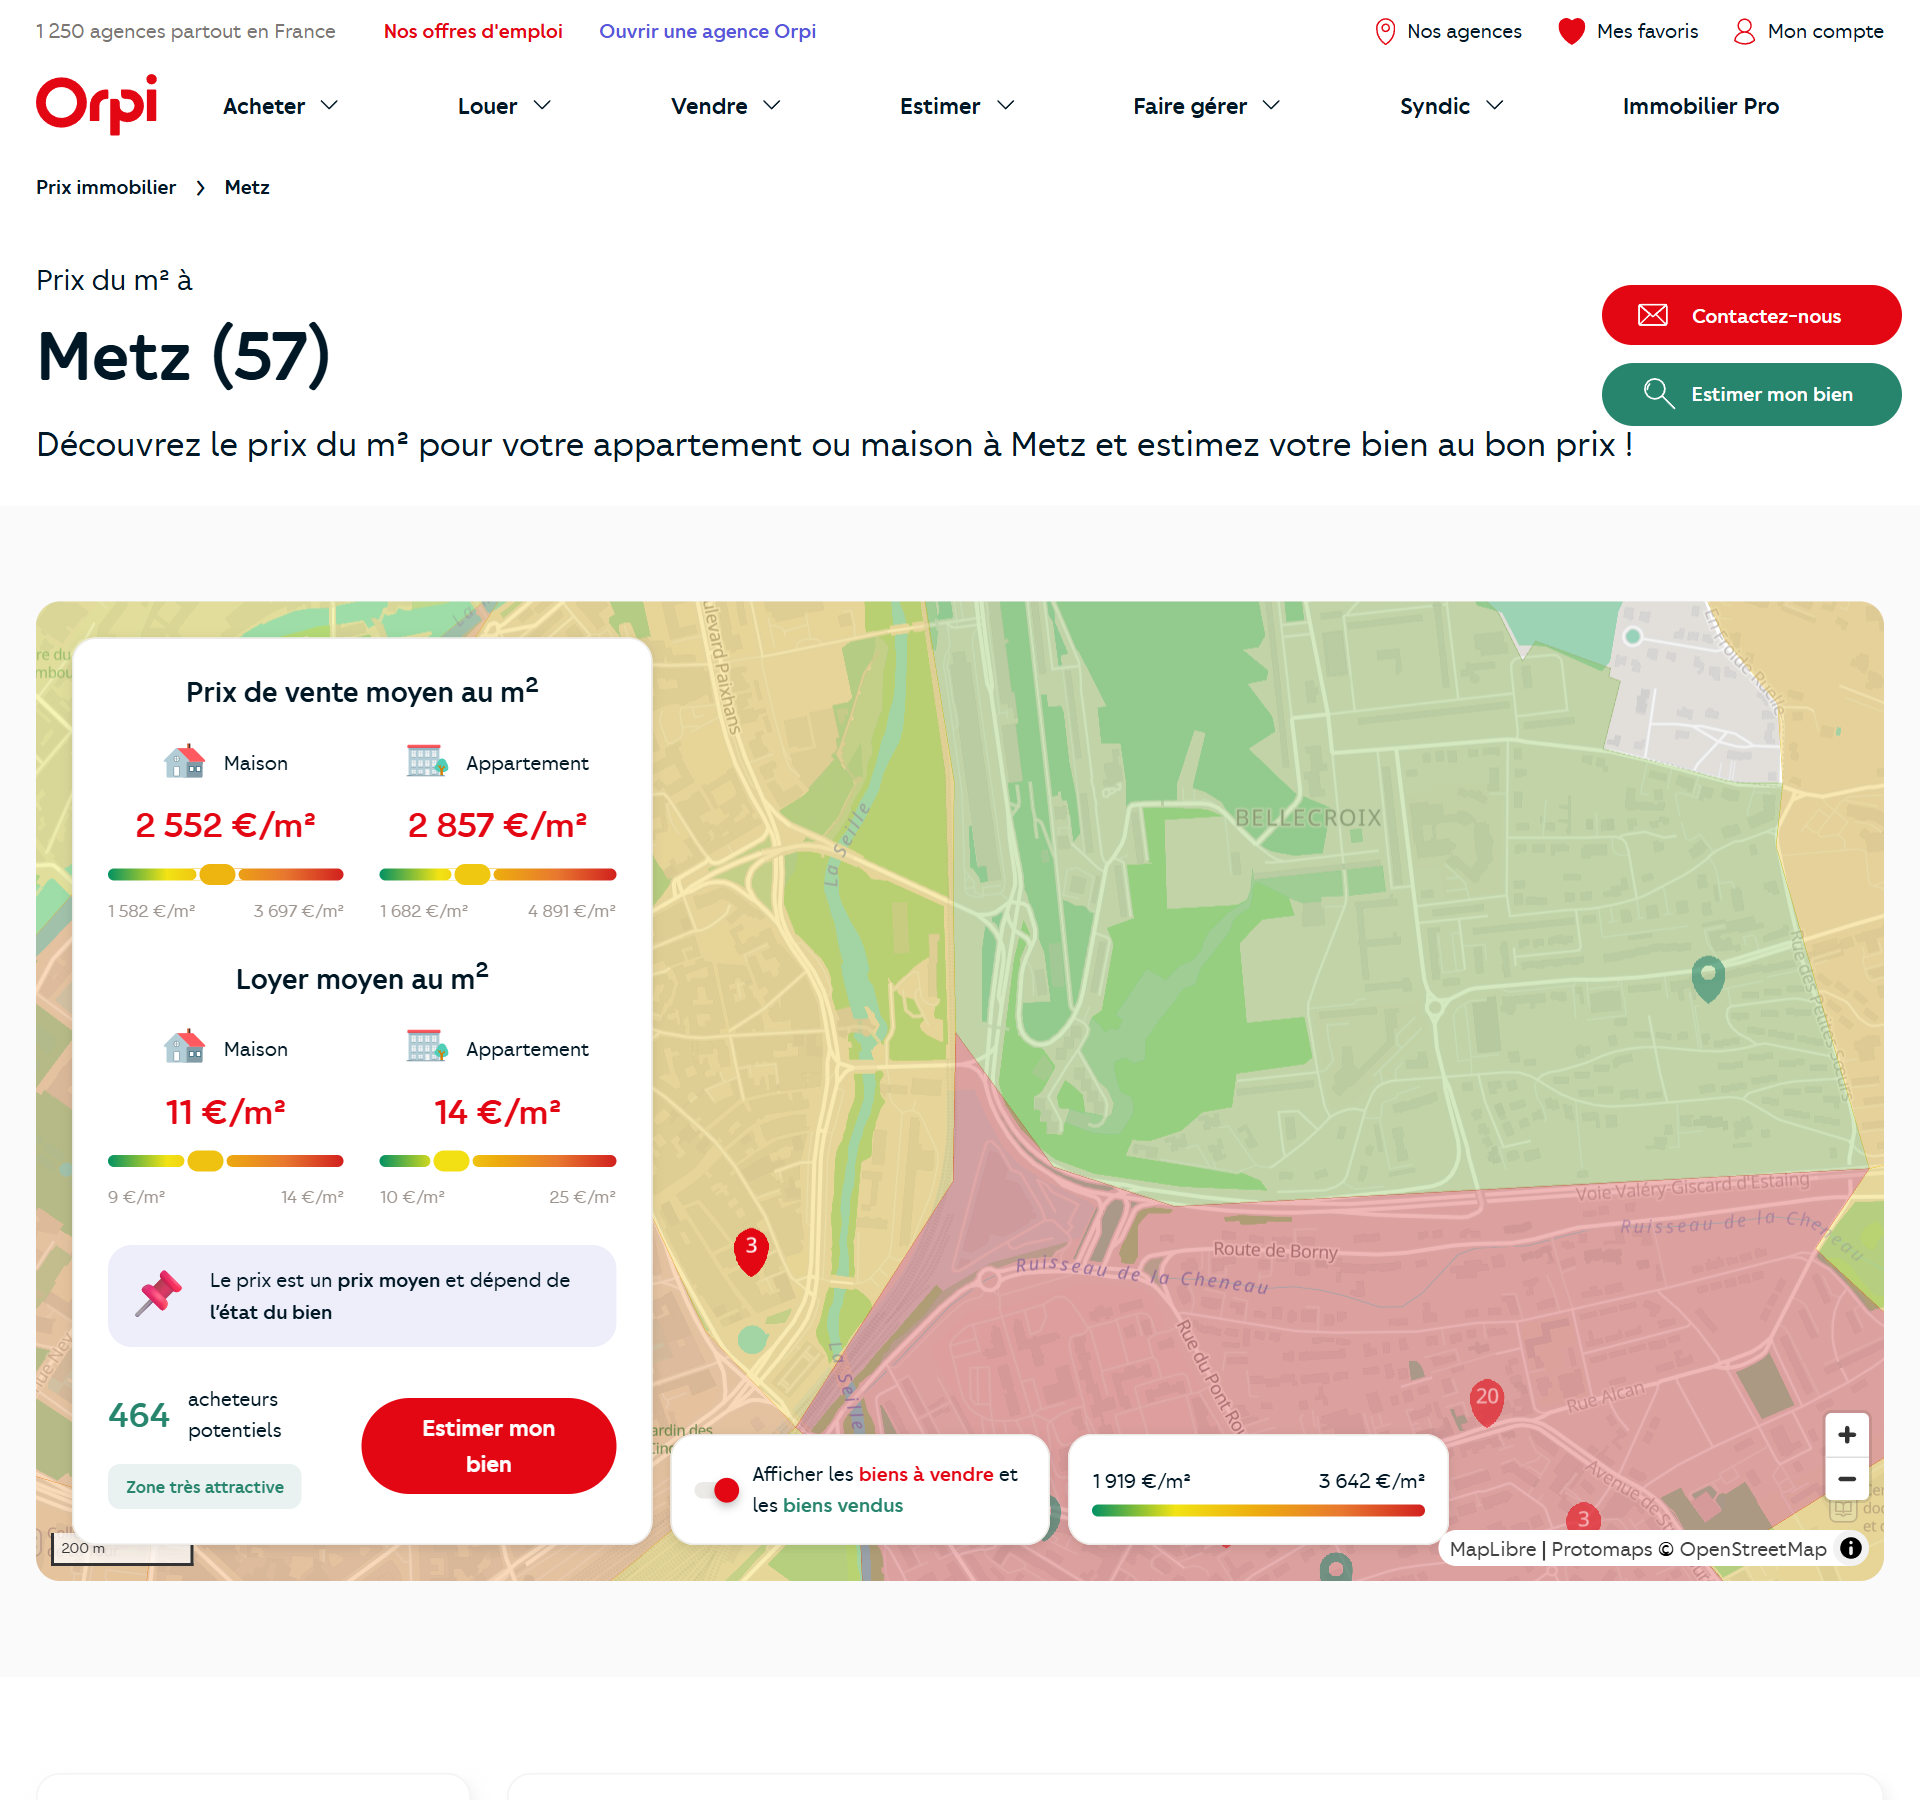
Task: Click the Maison sale price gauge marker
Action: click(217, 874)
